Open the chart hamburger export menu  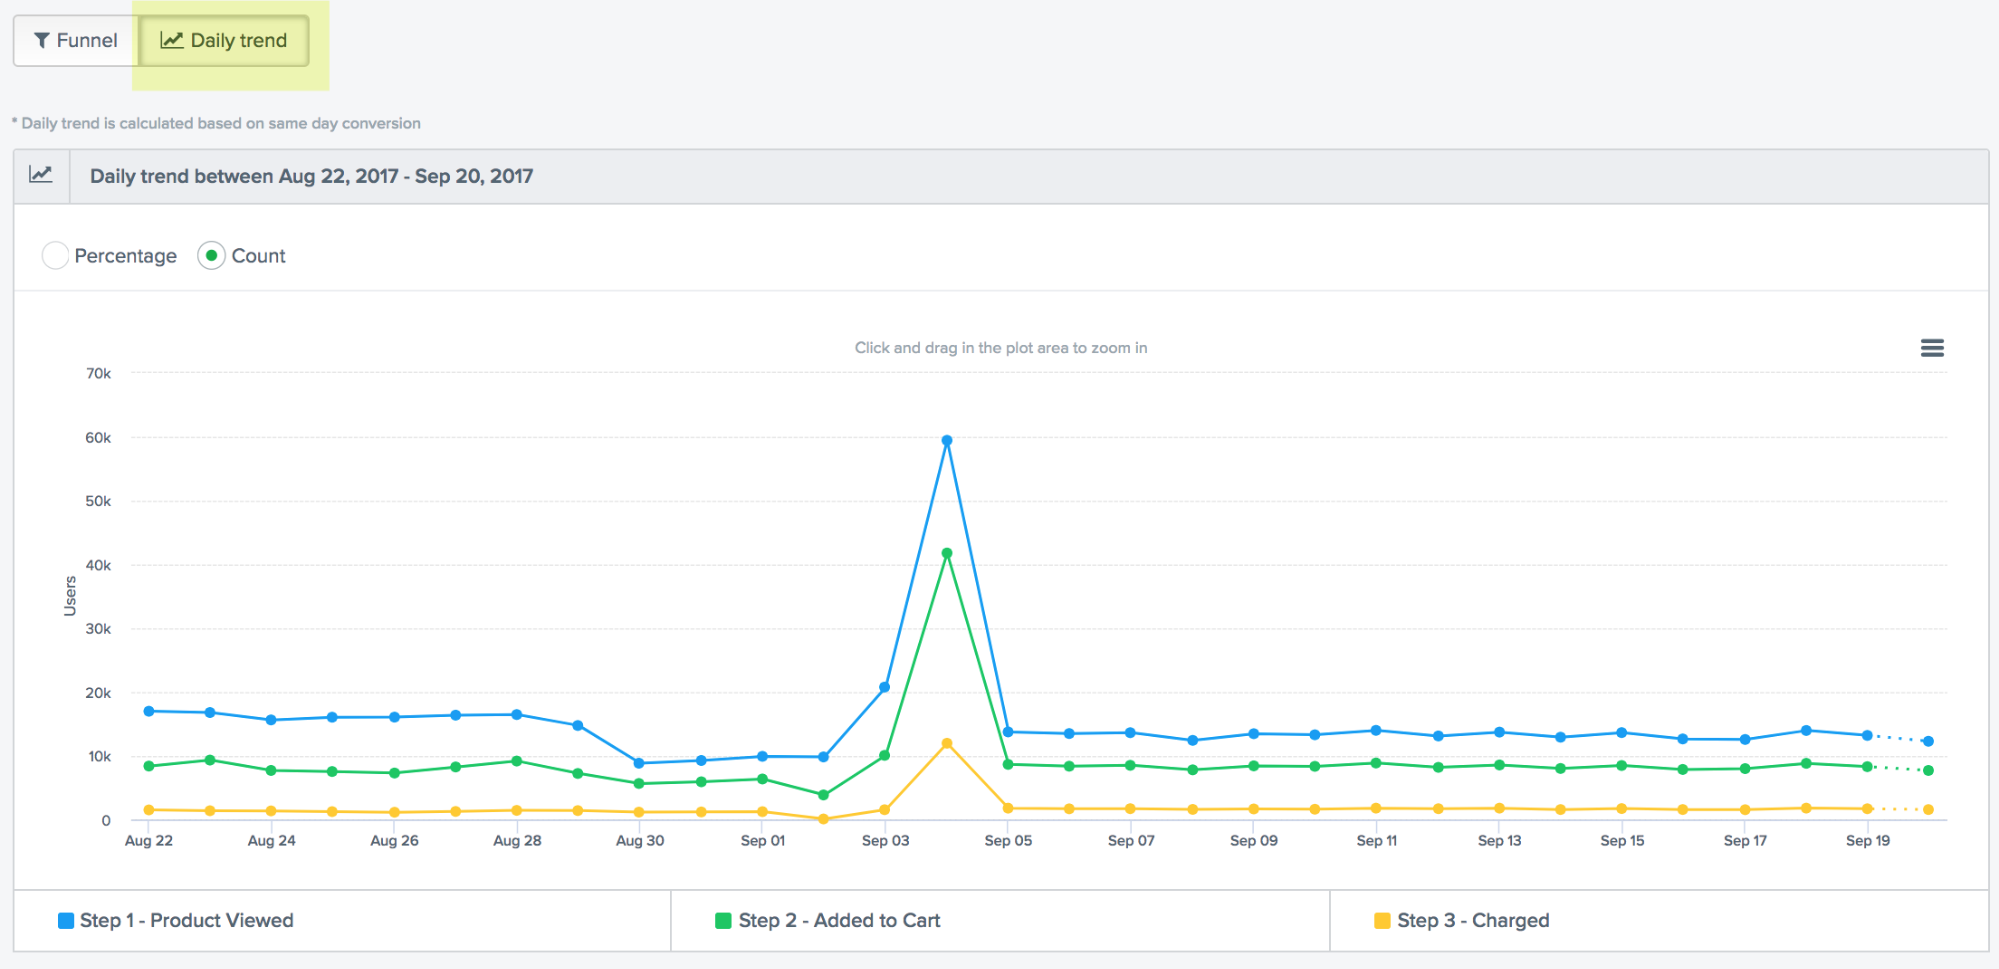[1932, 348]
